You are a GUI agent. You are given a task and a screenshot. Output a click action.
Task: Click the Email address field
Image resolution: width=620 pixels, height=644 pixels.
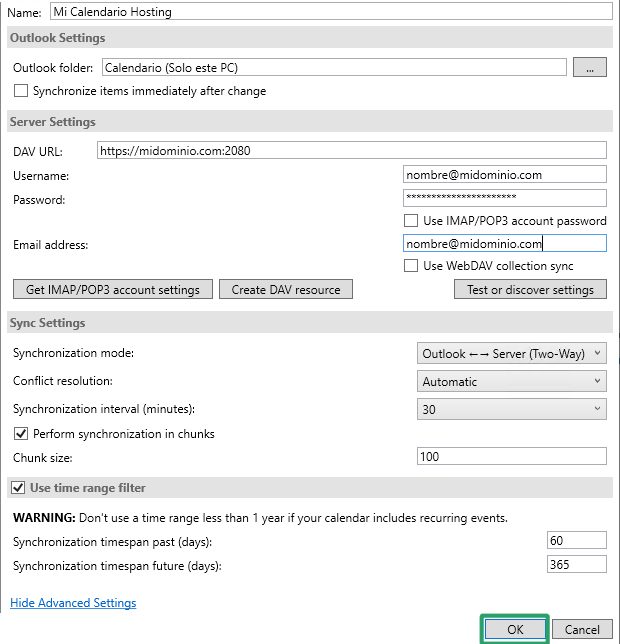pos(504,243)
